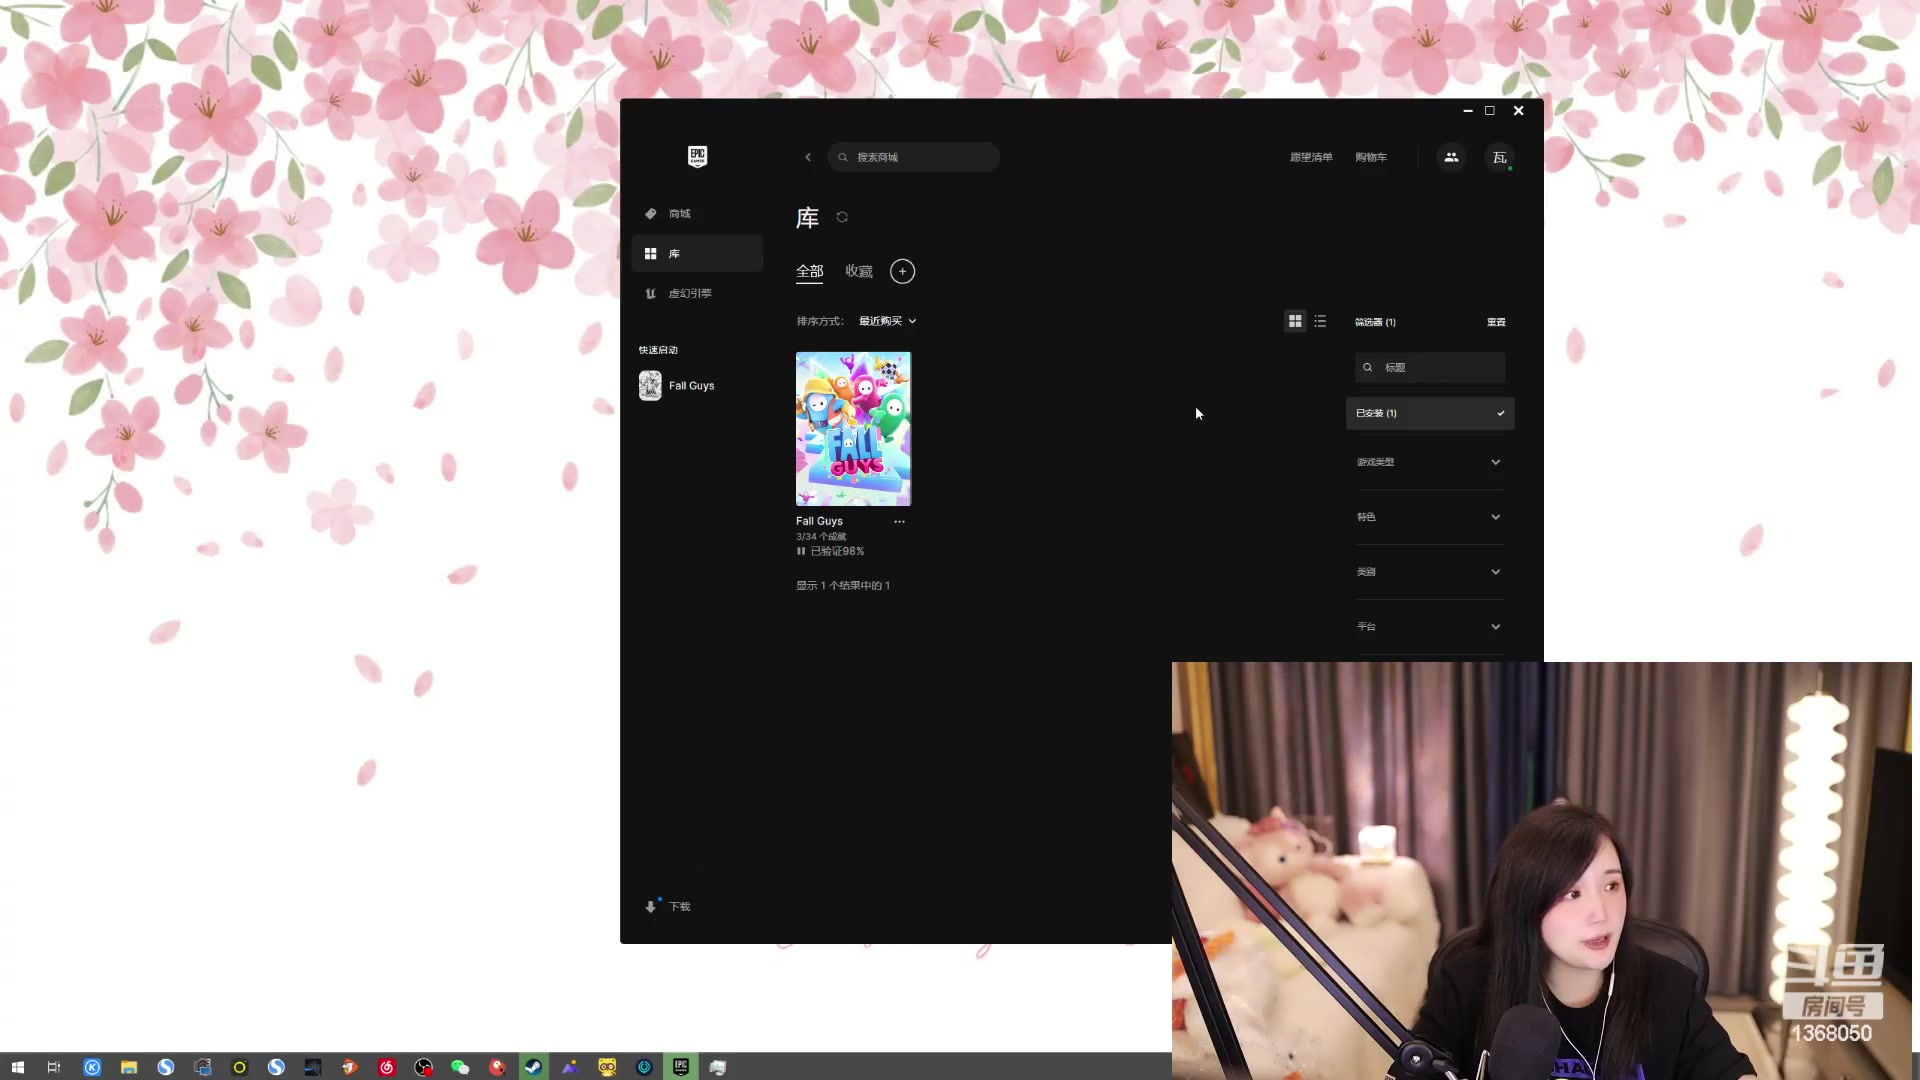Screen dimensions: 1920x1080
Task: Open 虚幻引擎 Unreal Engine in the sidebar
Action: [697, 294]
